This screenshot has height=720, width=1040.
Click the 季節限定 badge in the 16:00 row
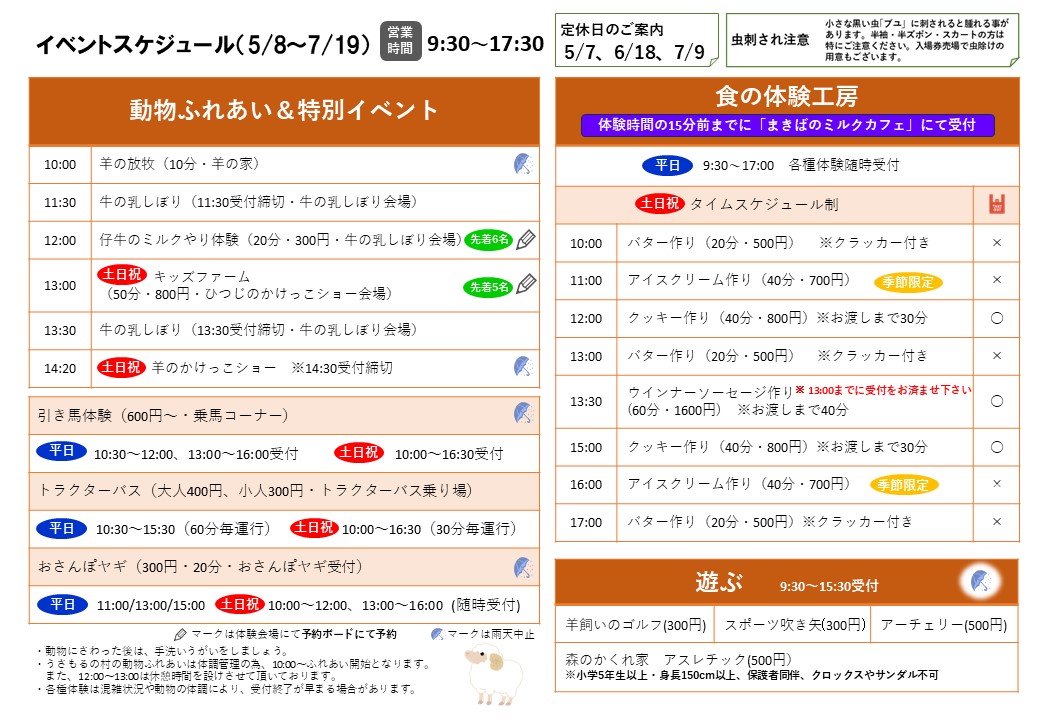[904, 485]
